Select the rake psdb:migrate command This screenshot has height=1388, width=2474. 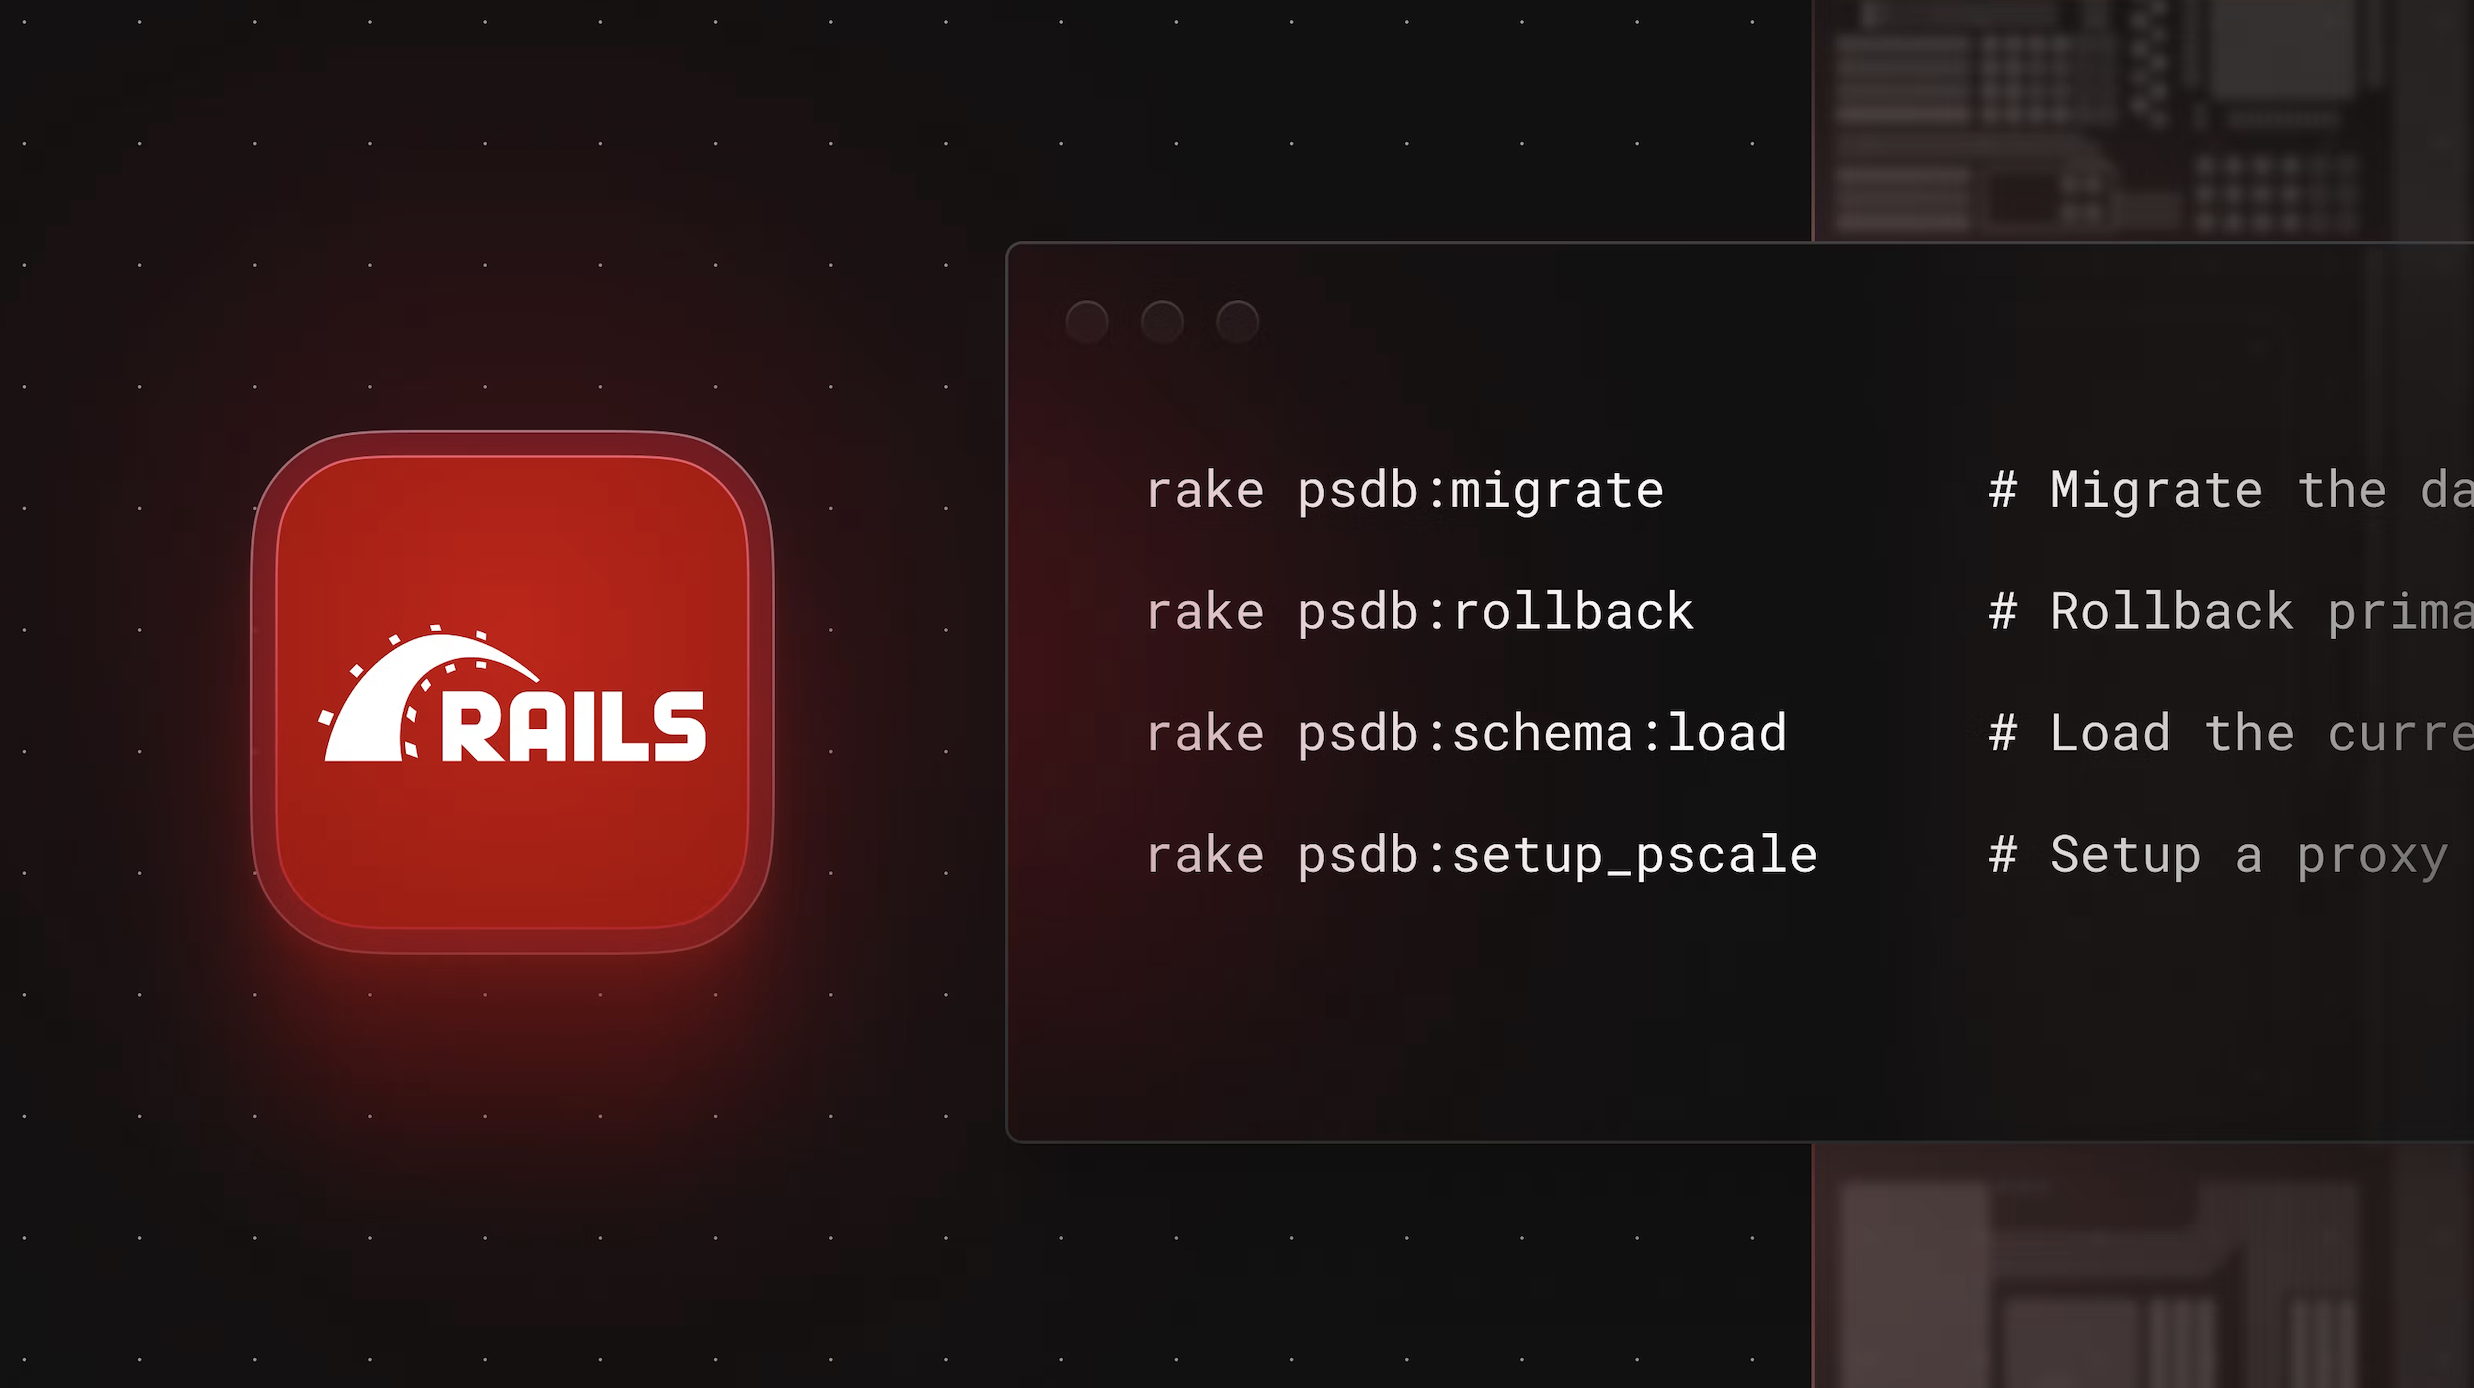tap(1400, 489)
